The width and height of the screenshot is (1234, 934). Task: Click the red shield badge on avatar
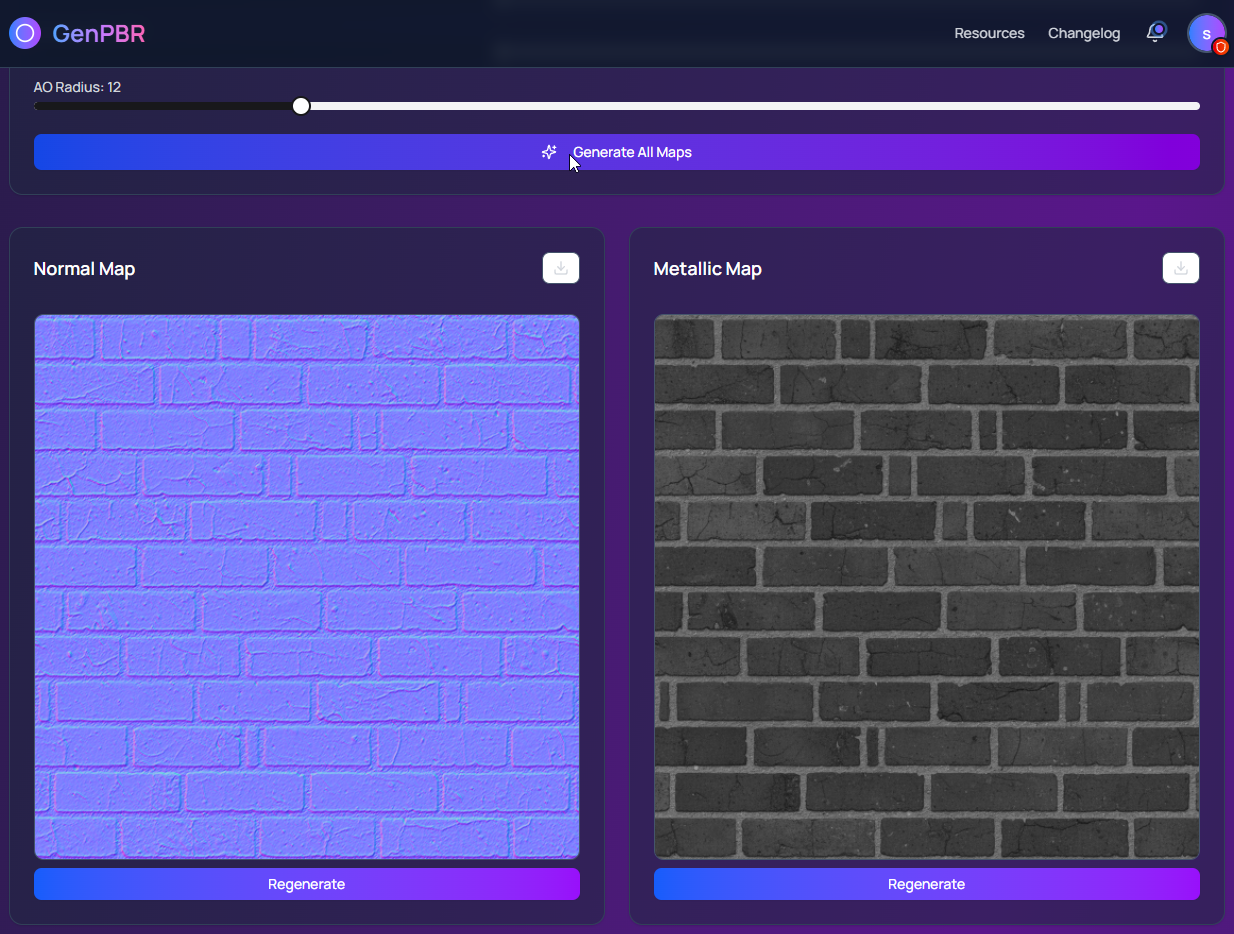click(x=1220, y=47)
